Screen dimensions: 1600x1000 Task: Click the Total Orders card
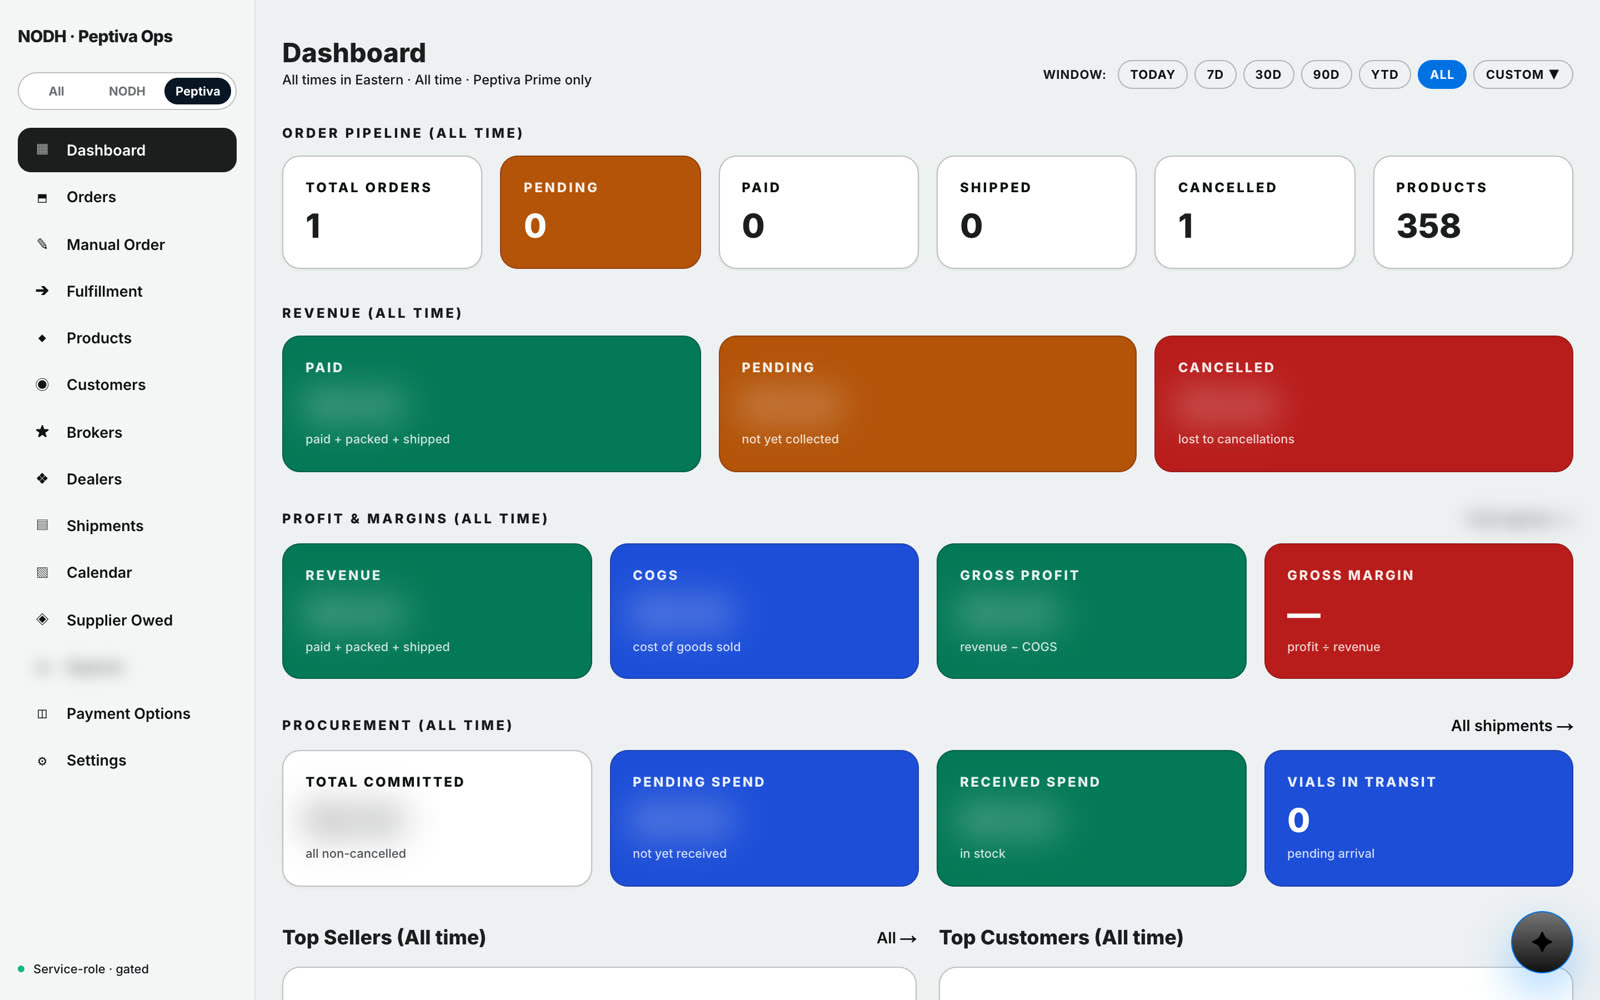point(382,212)
